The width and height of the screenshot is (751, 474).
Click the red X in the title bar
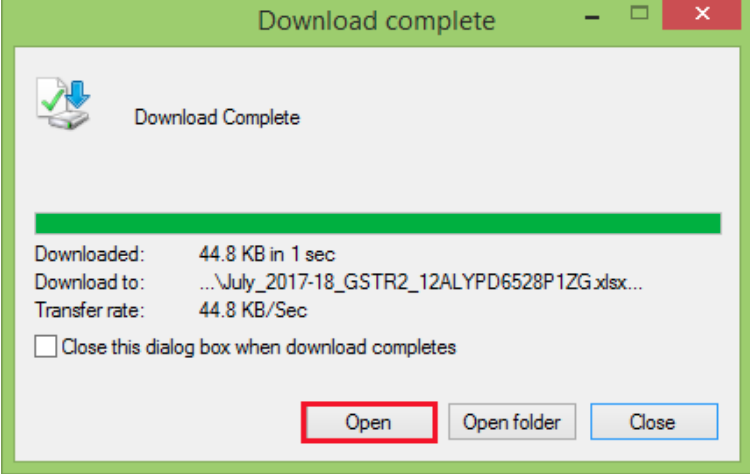(x=702, y=14)
